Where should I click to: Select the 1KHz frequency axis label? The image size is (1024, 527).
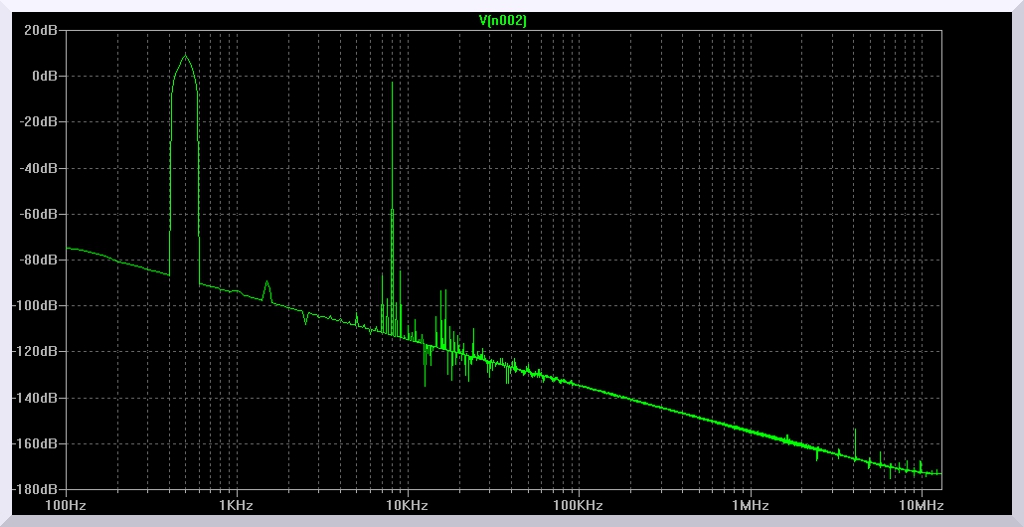point(237,505)
